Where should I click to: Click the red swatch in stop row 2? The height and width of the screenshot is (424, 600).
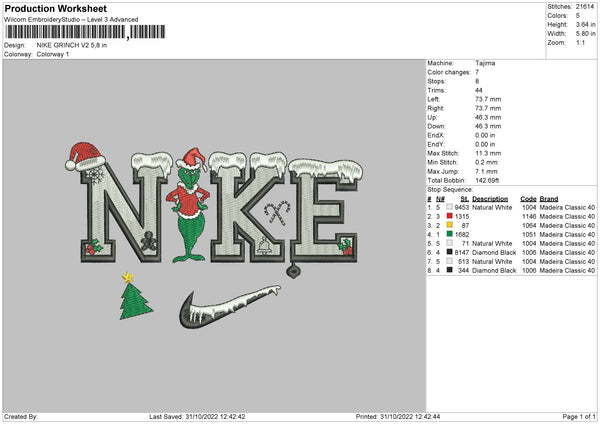[x=449, y=216]
